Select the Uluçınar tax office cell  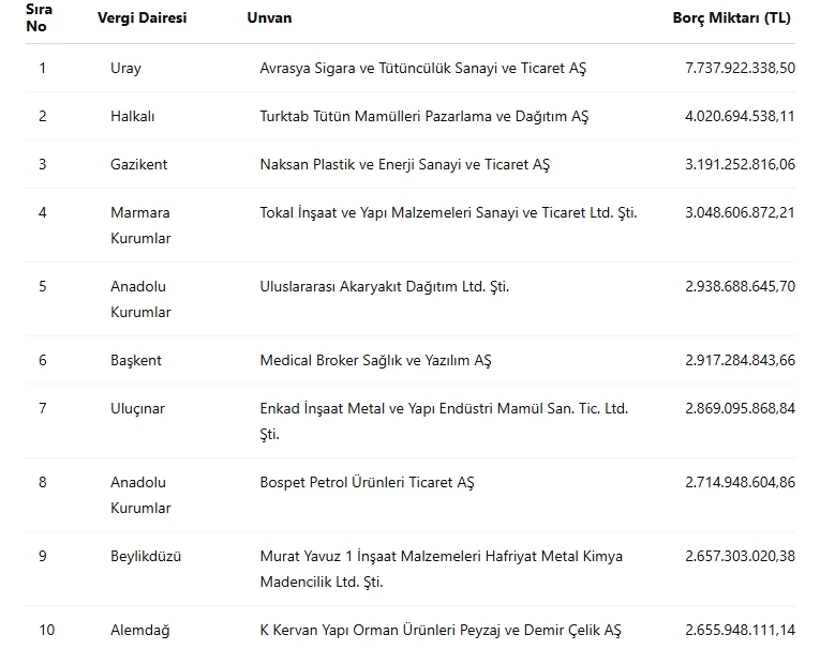(x=138, y=408)
